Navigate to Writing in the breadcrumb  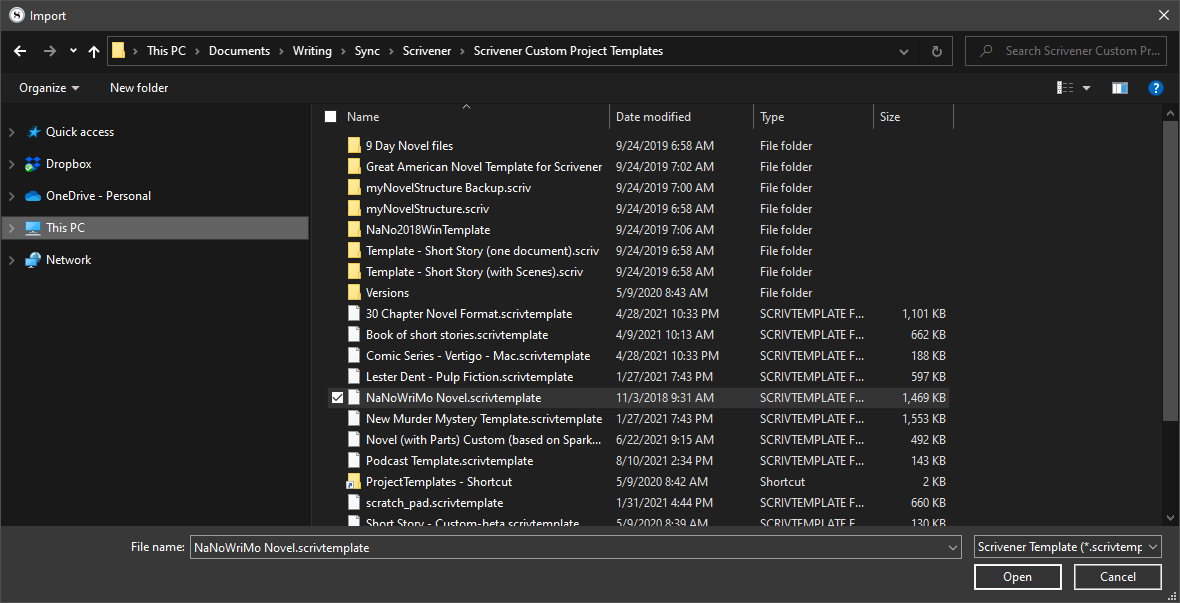click(x=312, y=51)
